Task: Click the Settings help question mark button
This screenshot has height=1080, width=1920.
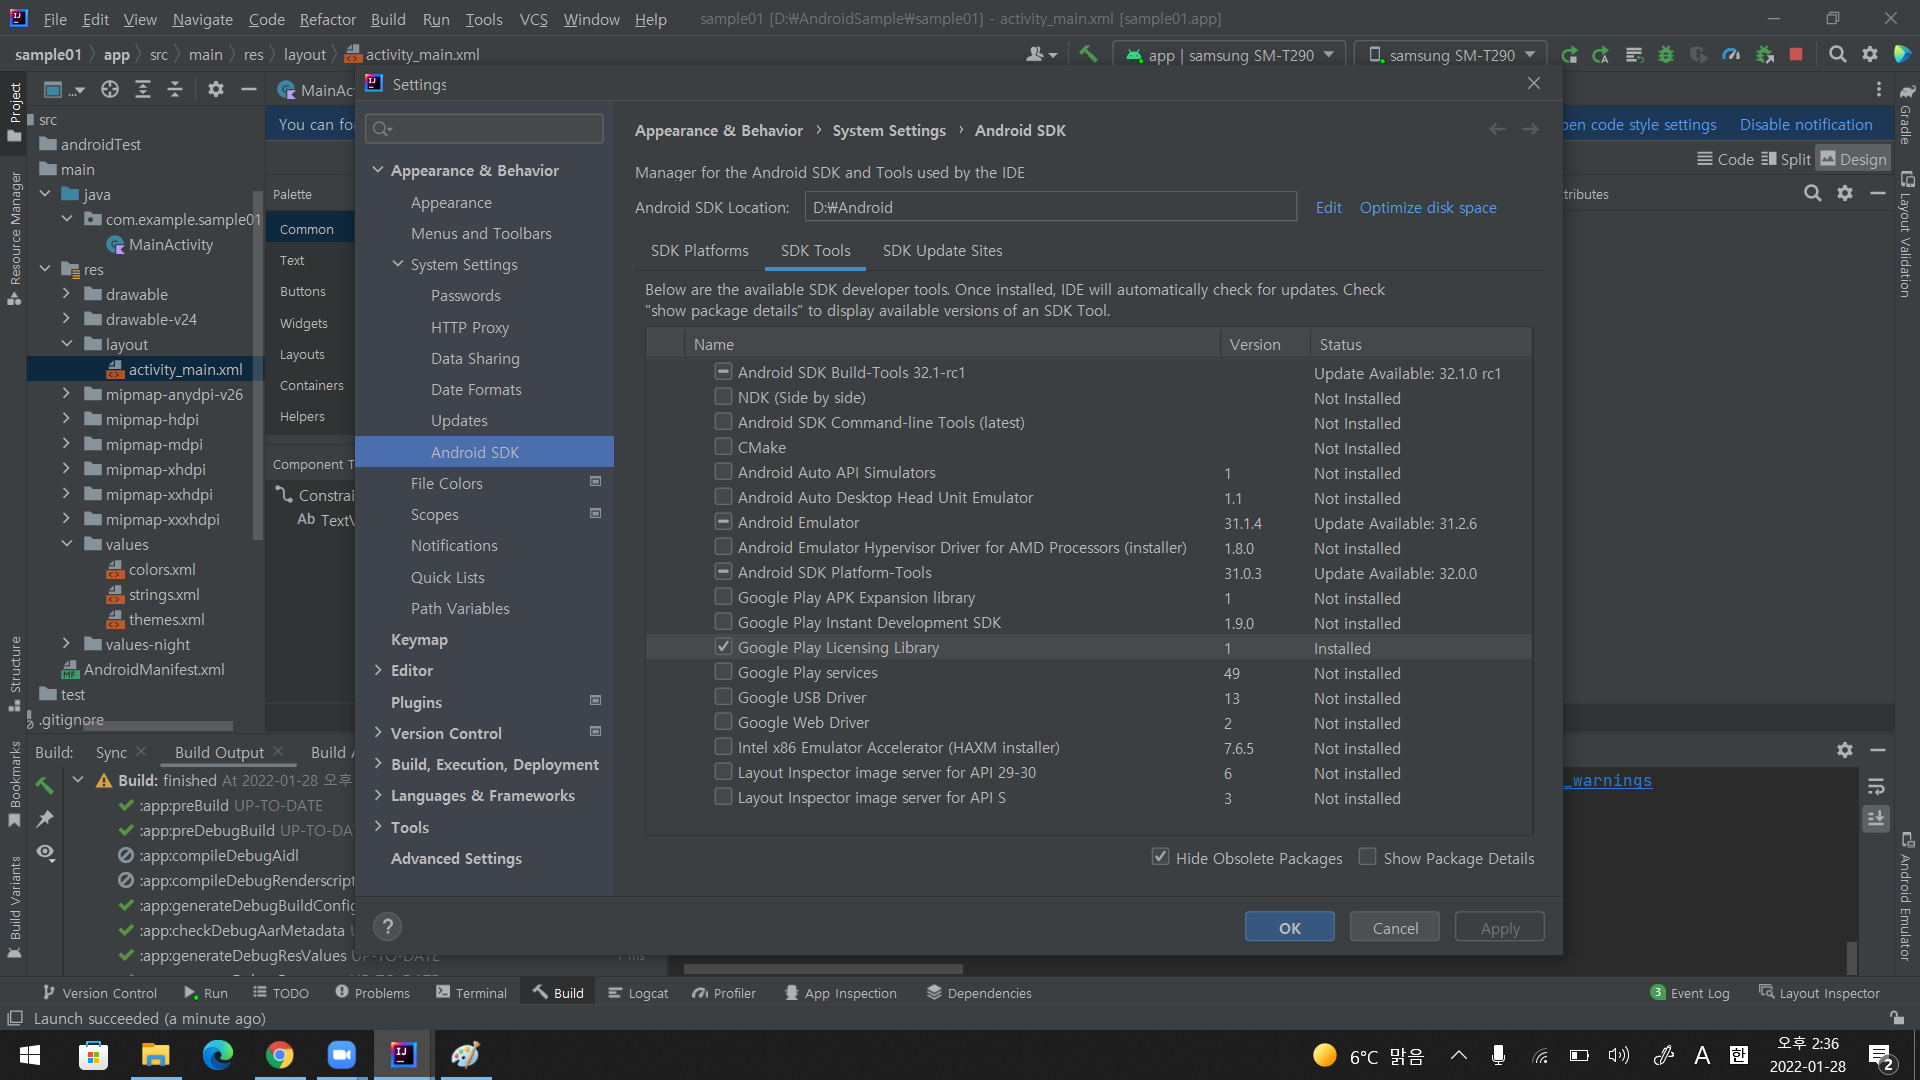Action: coord(387,926)
